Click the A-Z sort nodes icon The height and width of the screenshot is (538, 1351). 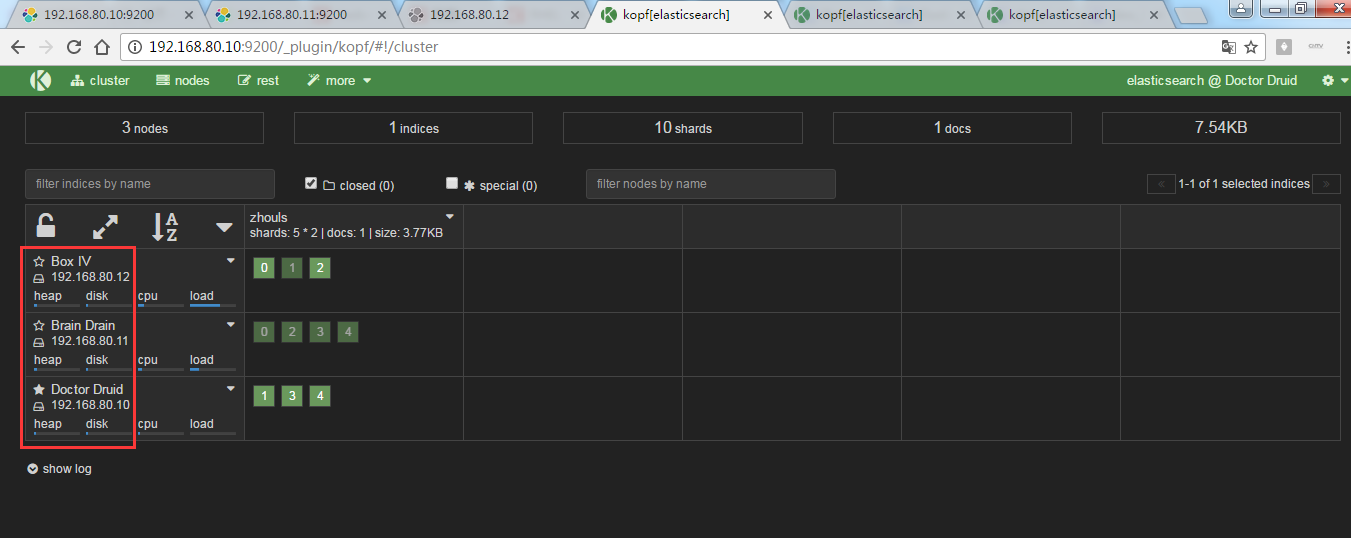[x=165, y=227]
